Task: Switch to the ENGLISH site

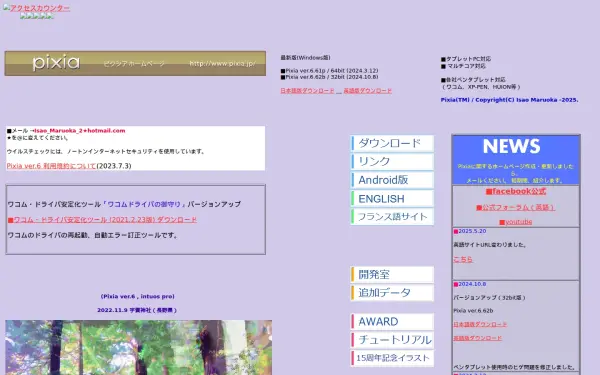Action: 392,199
